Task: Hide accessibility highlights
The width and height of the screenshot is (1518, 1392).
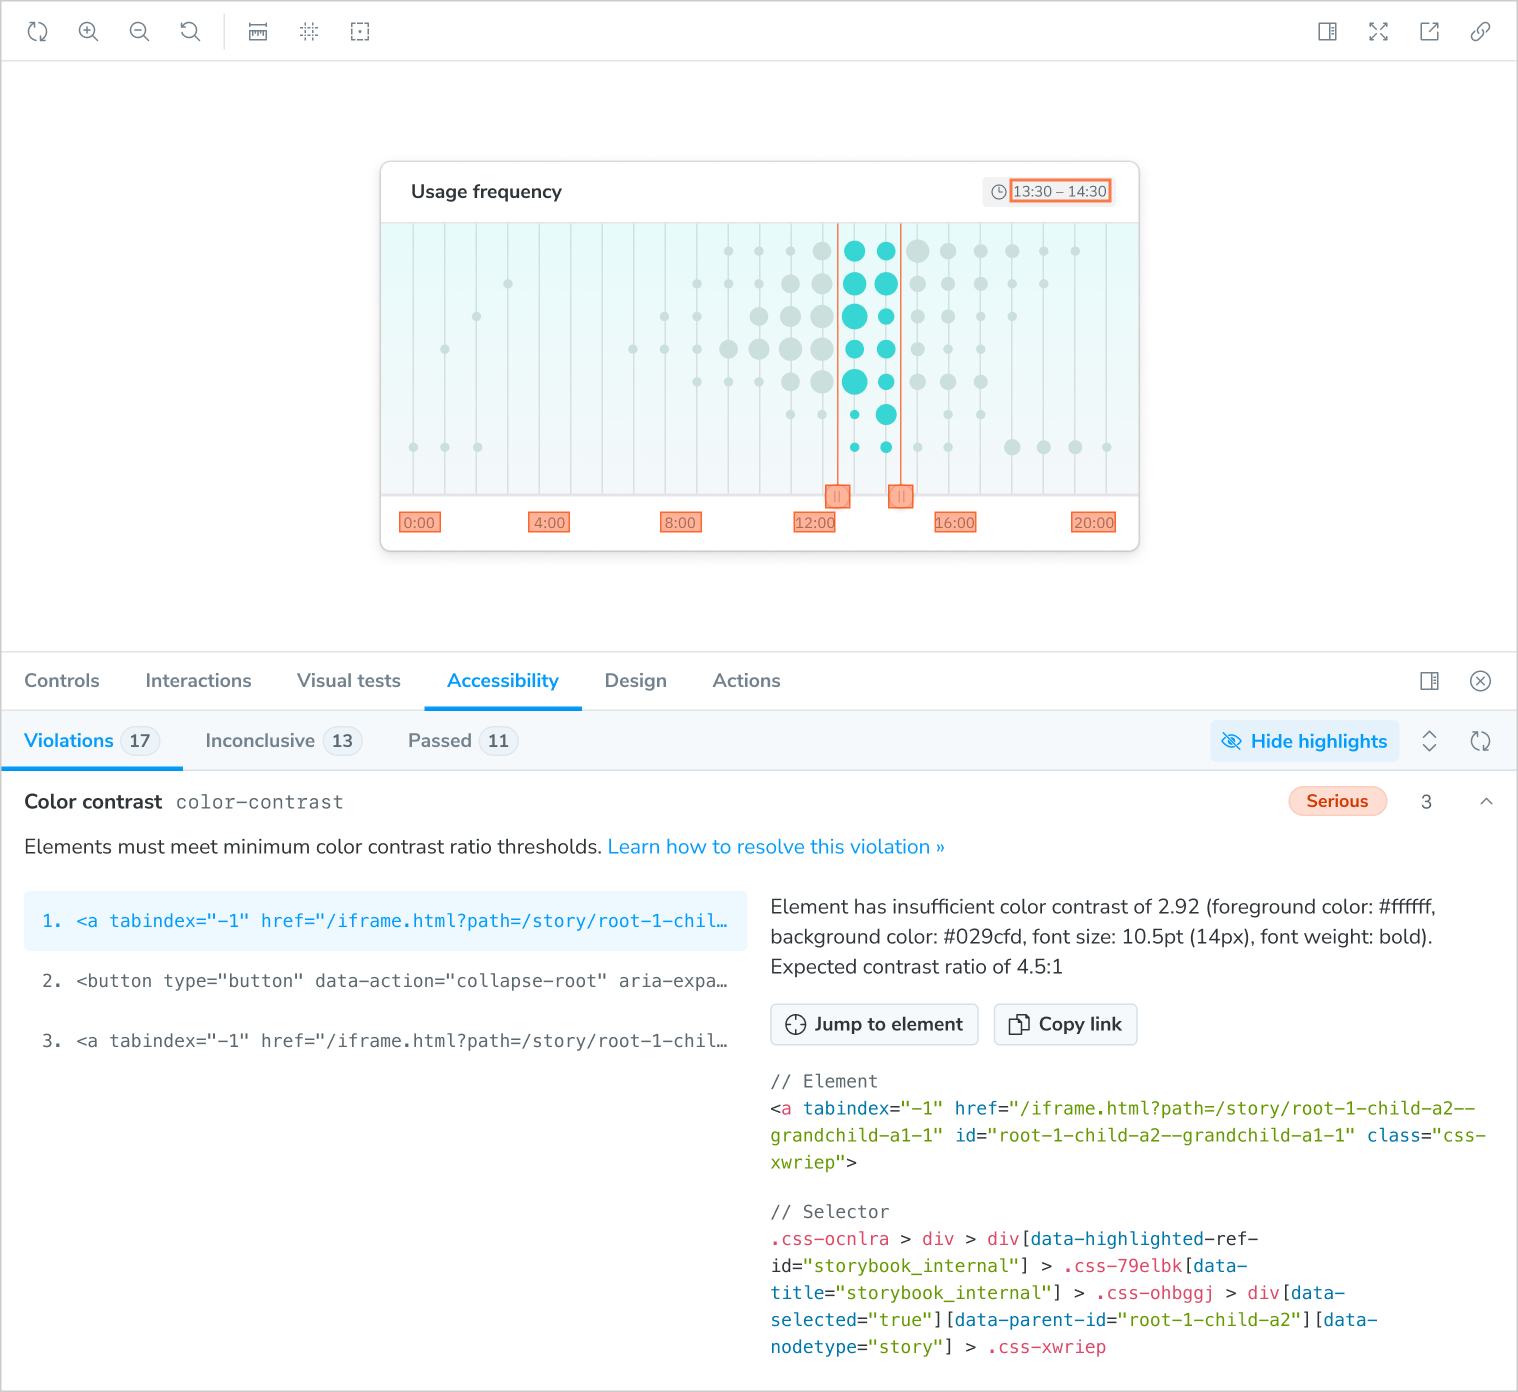Action: (x=1305, y=741)
